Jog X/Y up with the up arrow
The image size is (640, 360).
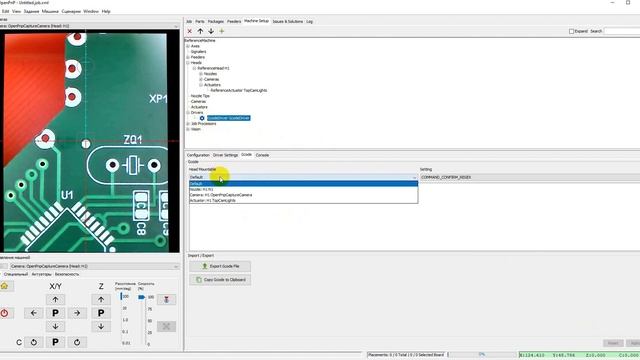click(55, 300)
